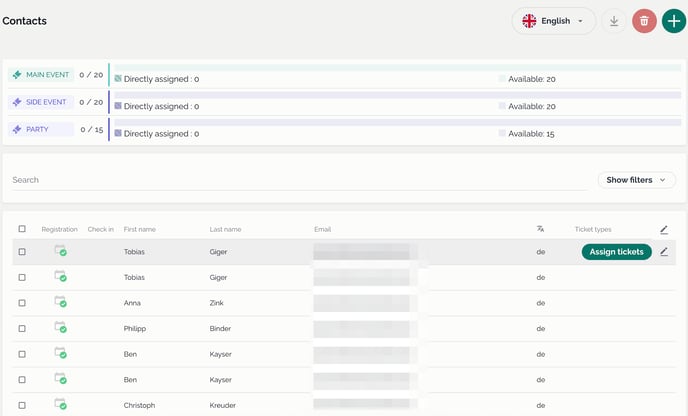The height and width of the screenshot is (416, 688).
Task: Sort by the First name column header
Action: tap(140, 229)
